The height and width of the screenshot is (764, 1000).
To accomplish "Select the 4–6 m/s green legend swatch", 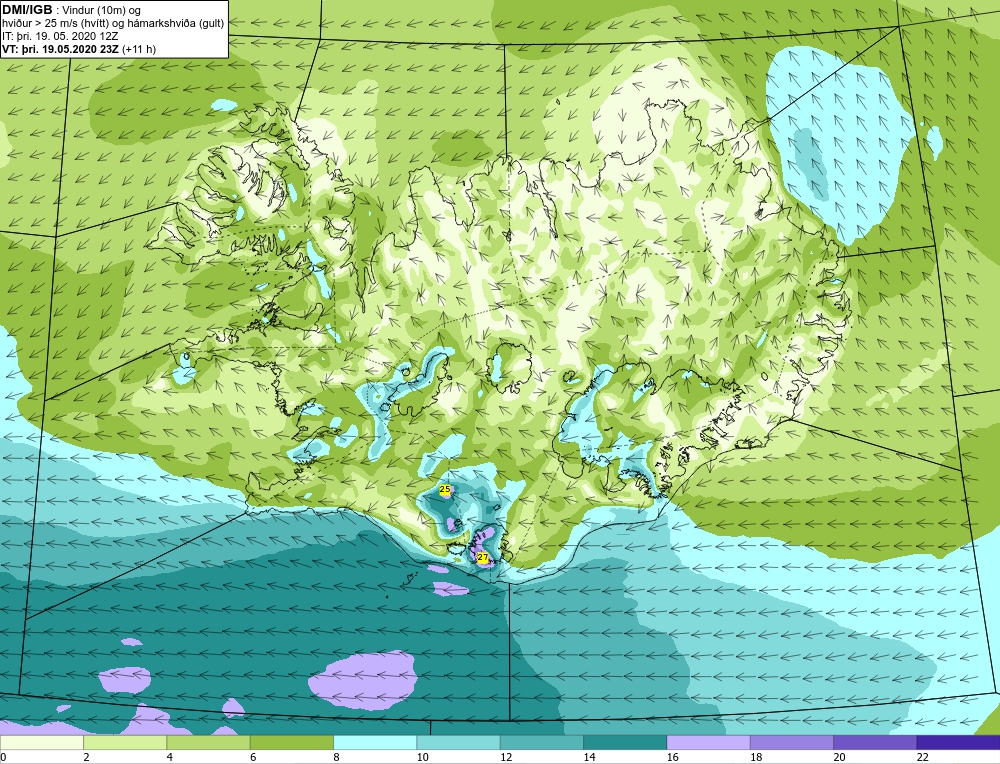I will coord(209,743).
